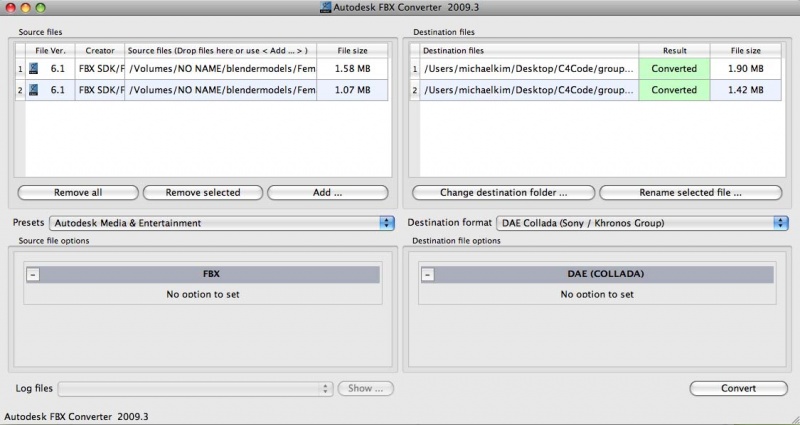Image resolution: width=800 pixels, height=425 pixels.
Task: Click the Converted result in first row
Action: tap(673, 68)
